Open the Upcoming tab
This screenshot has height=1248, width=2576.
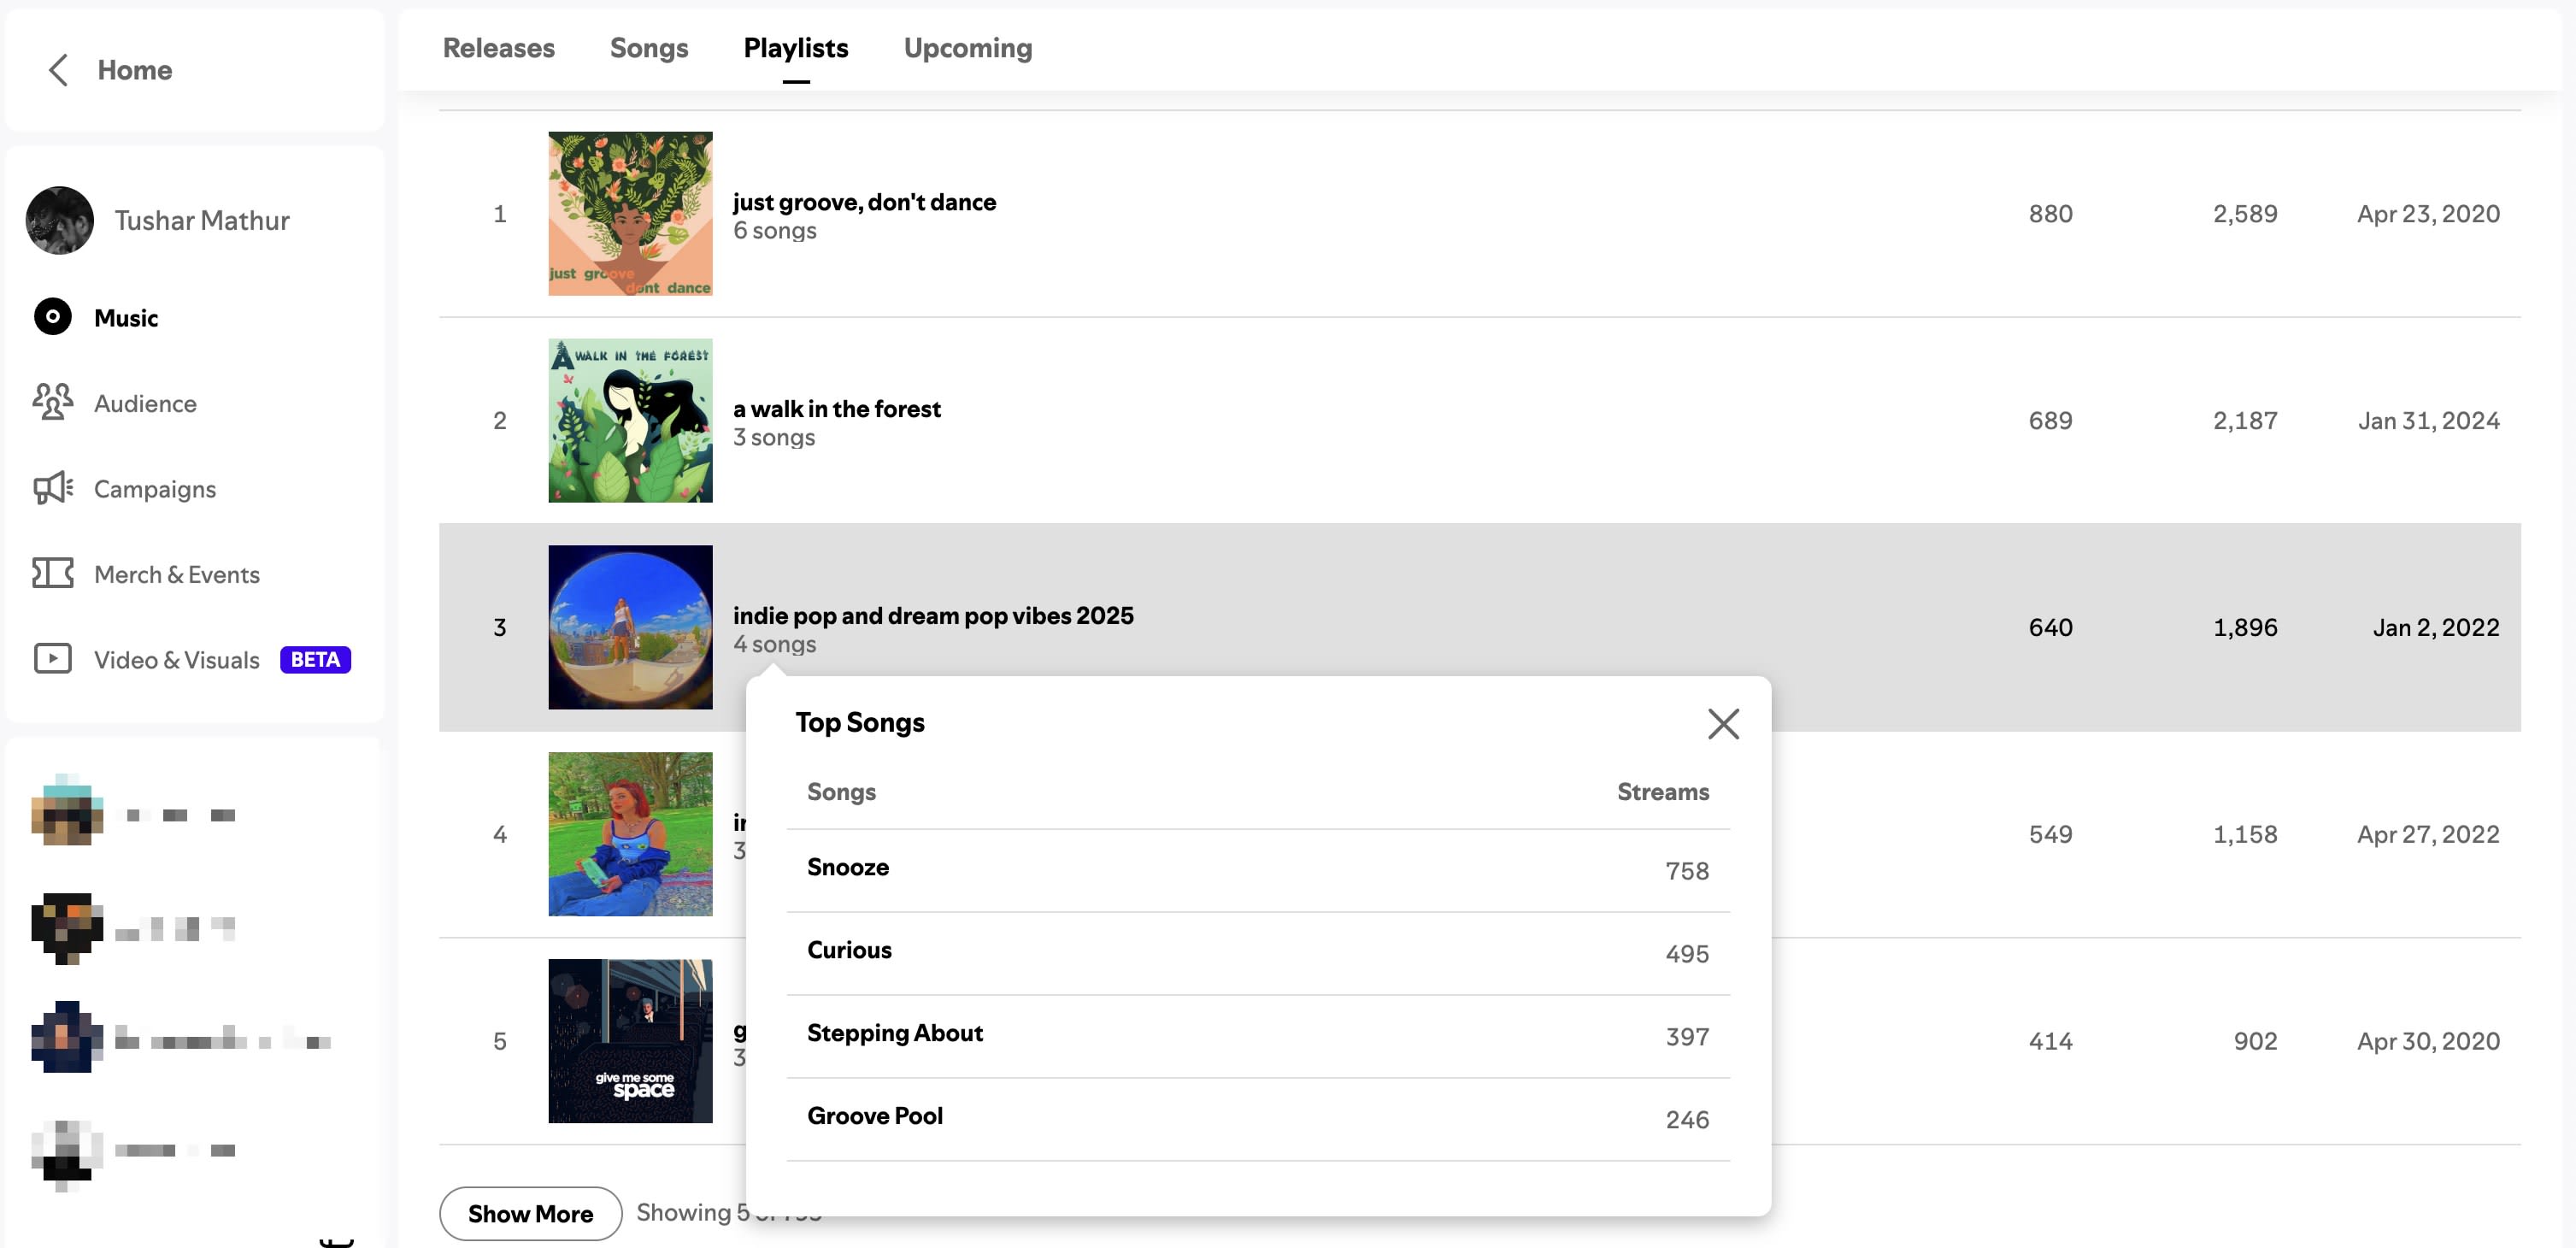(x=967, y=48)
